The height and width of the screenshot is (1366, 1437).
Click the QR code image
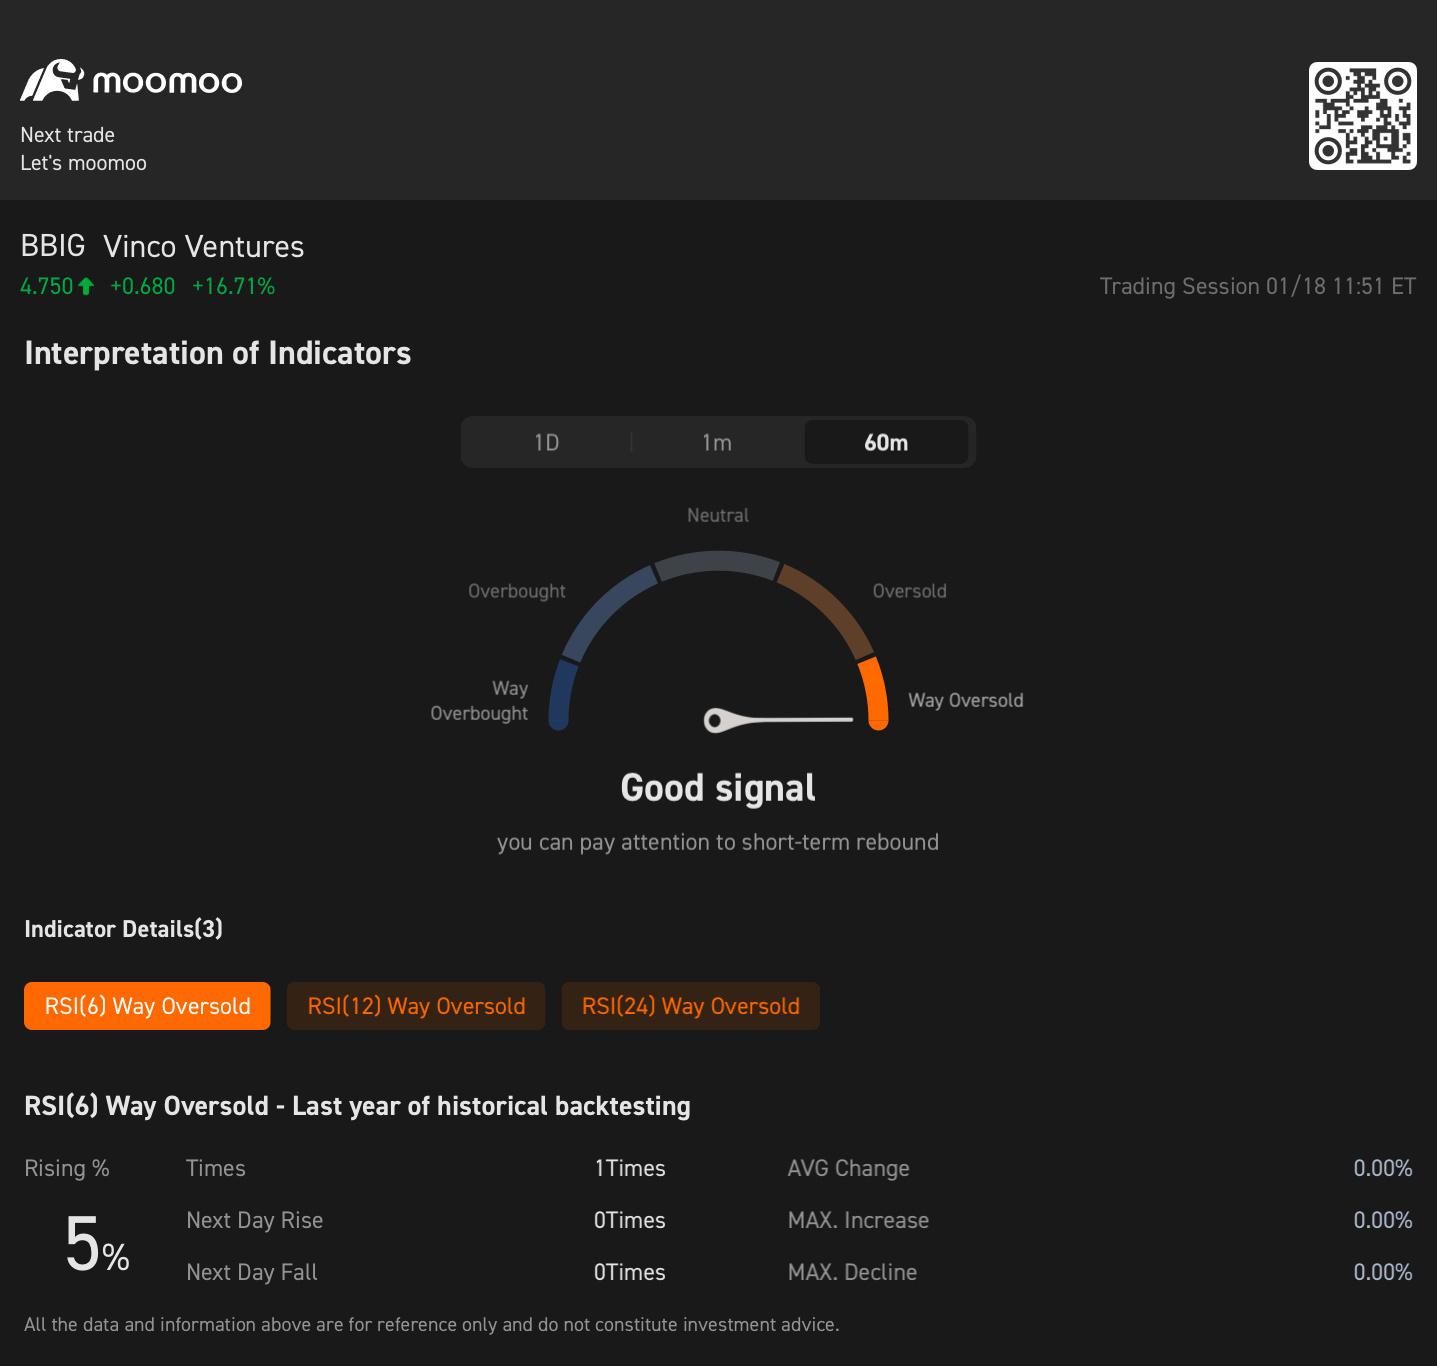tap(1362, 116)
